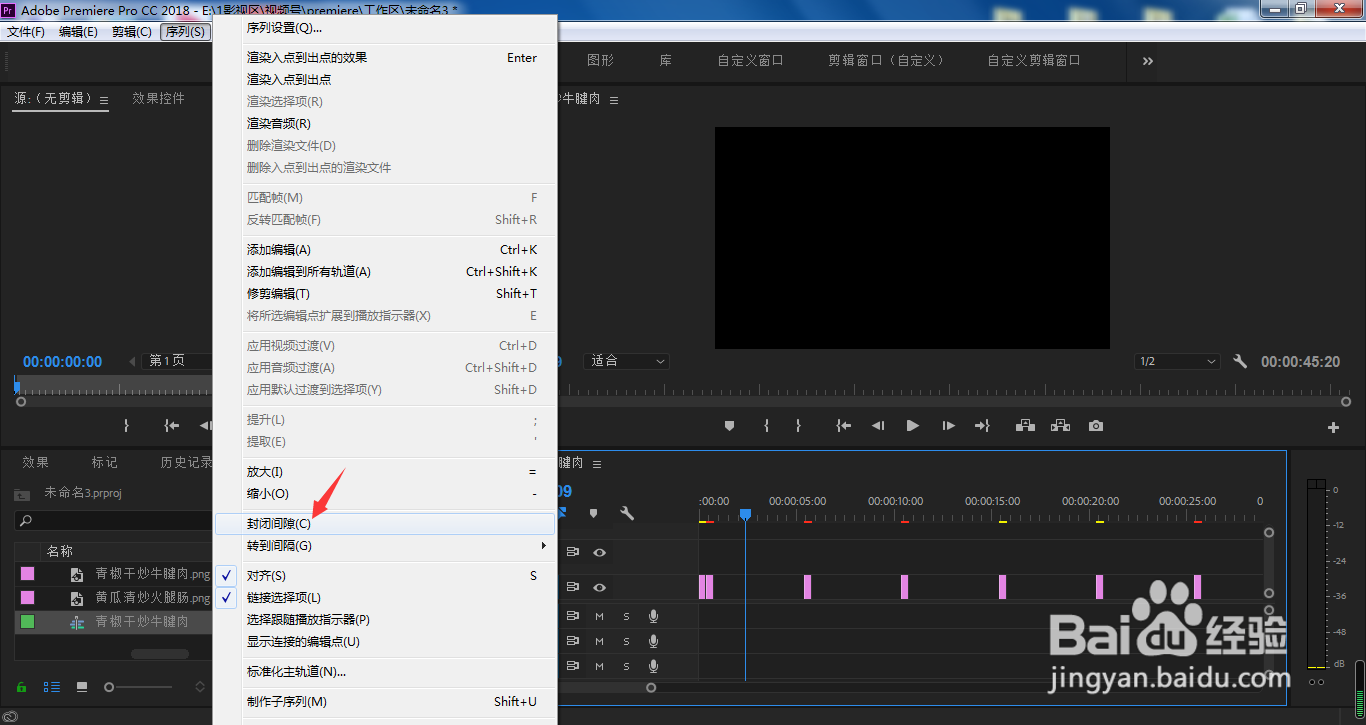Click Go to Out point in program monitor

tap(982, 425)
